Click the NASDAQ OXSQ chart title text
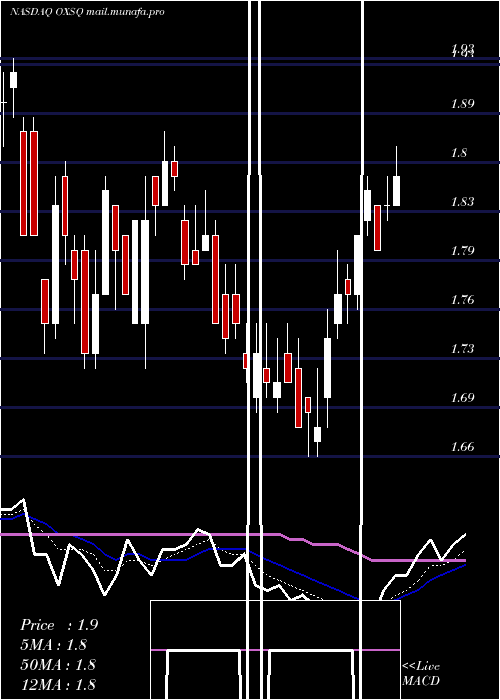This screenshot has width=500, height=700. (x=87, y=12)
